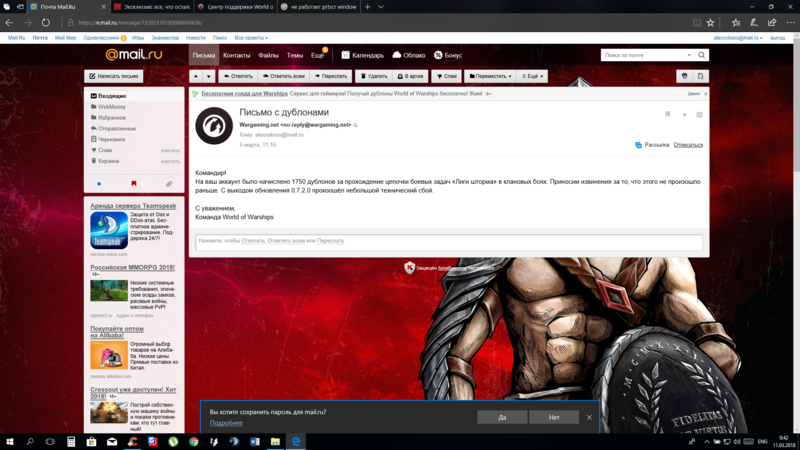Refresh the page in the browser
Viewport: 800px width, 450px height.
click(46, 22)
